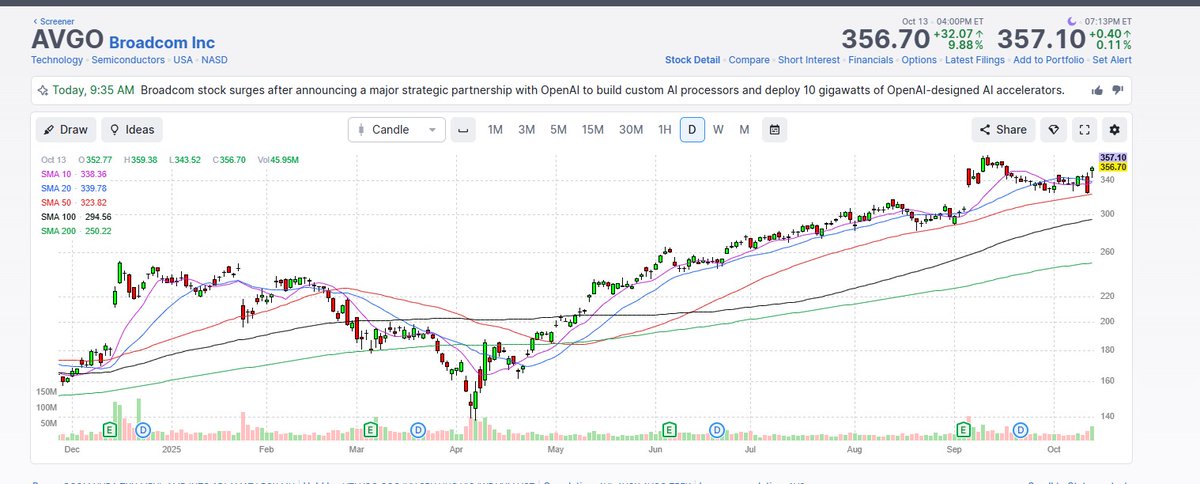This screenshot has height=484, width=1200.
Task: Click the September dividend D marker
Action: click(1020, 430)
